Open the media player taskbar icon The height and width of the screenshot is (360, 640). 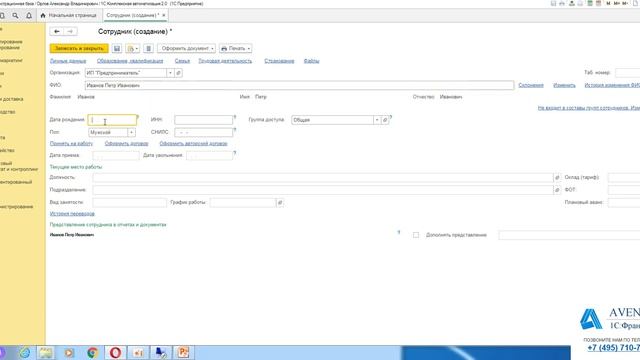pyautogui.click(x=69, y=353)
